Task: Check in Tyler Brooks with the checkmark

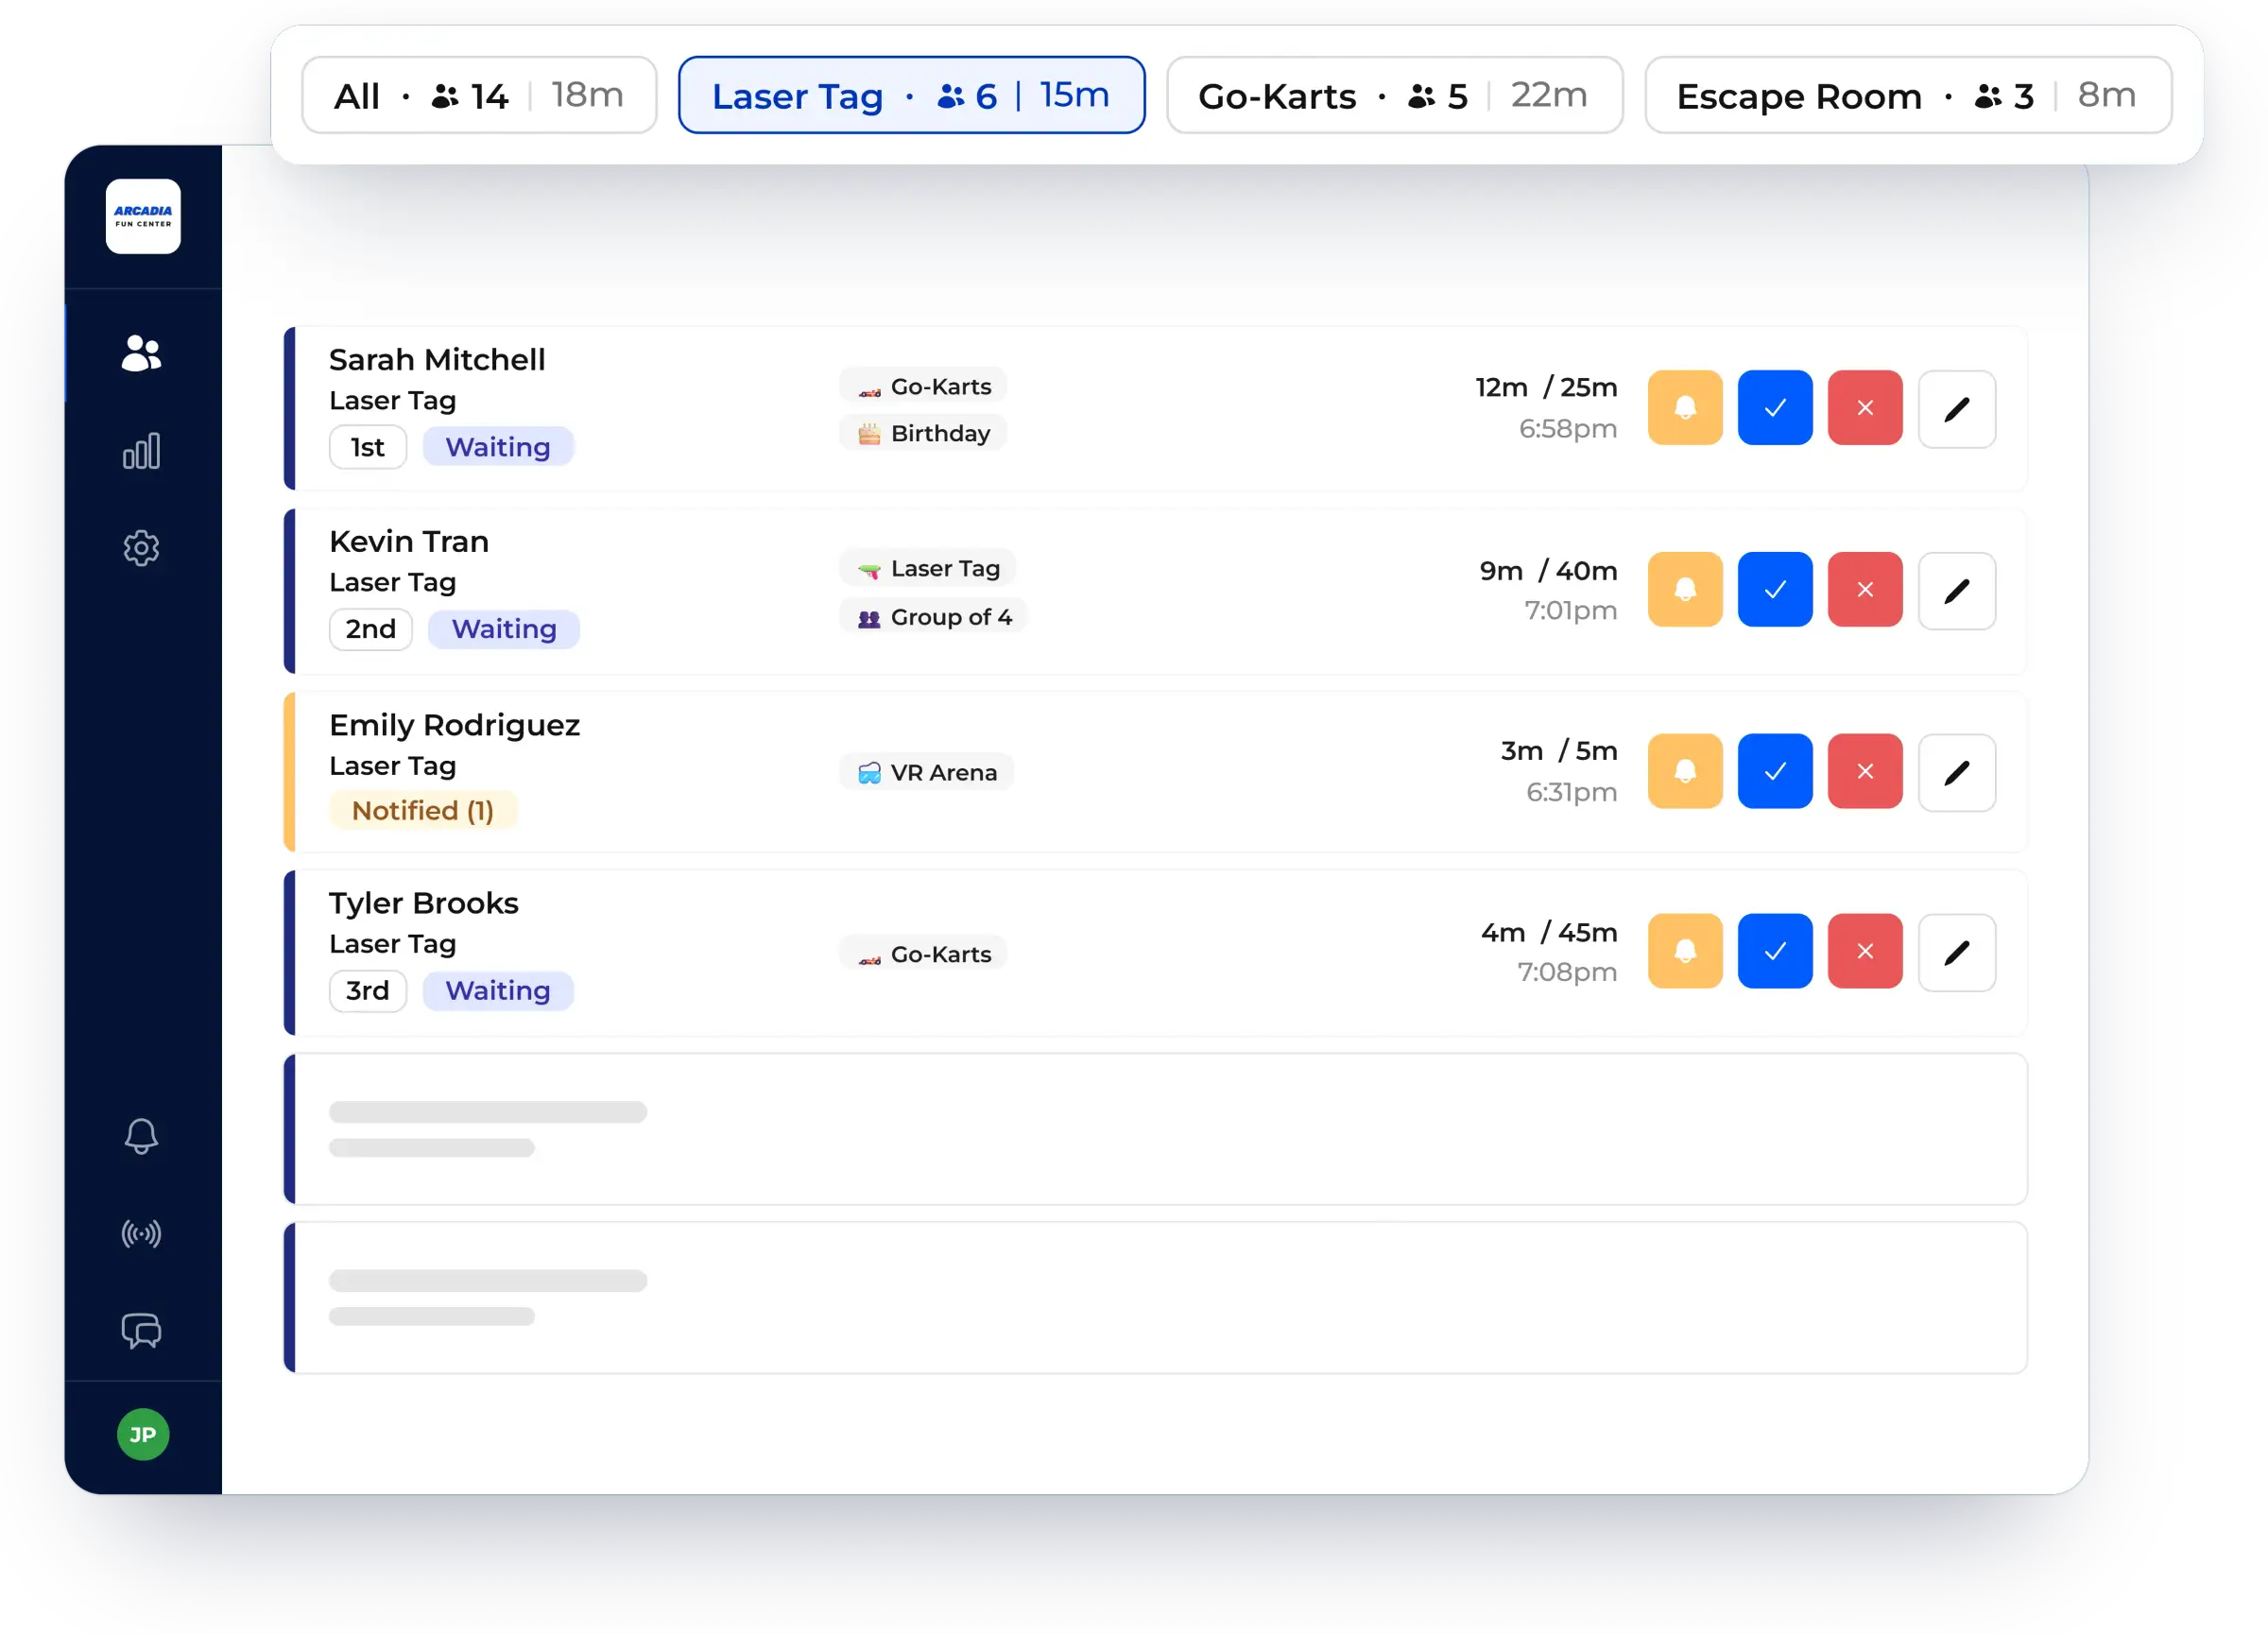Action: [x=1775, y=951]
